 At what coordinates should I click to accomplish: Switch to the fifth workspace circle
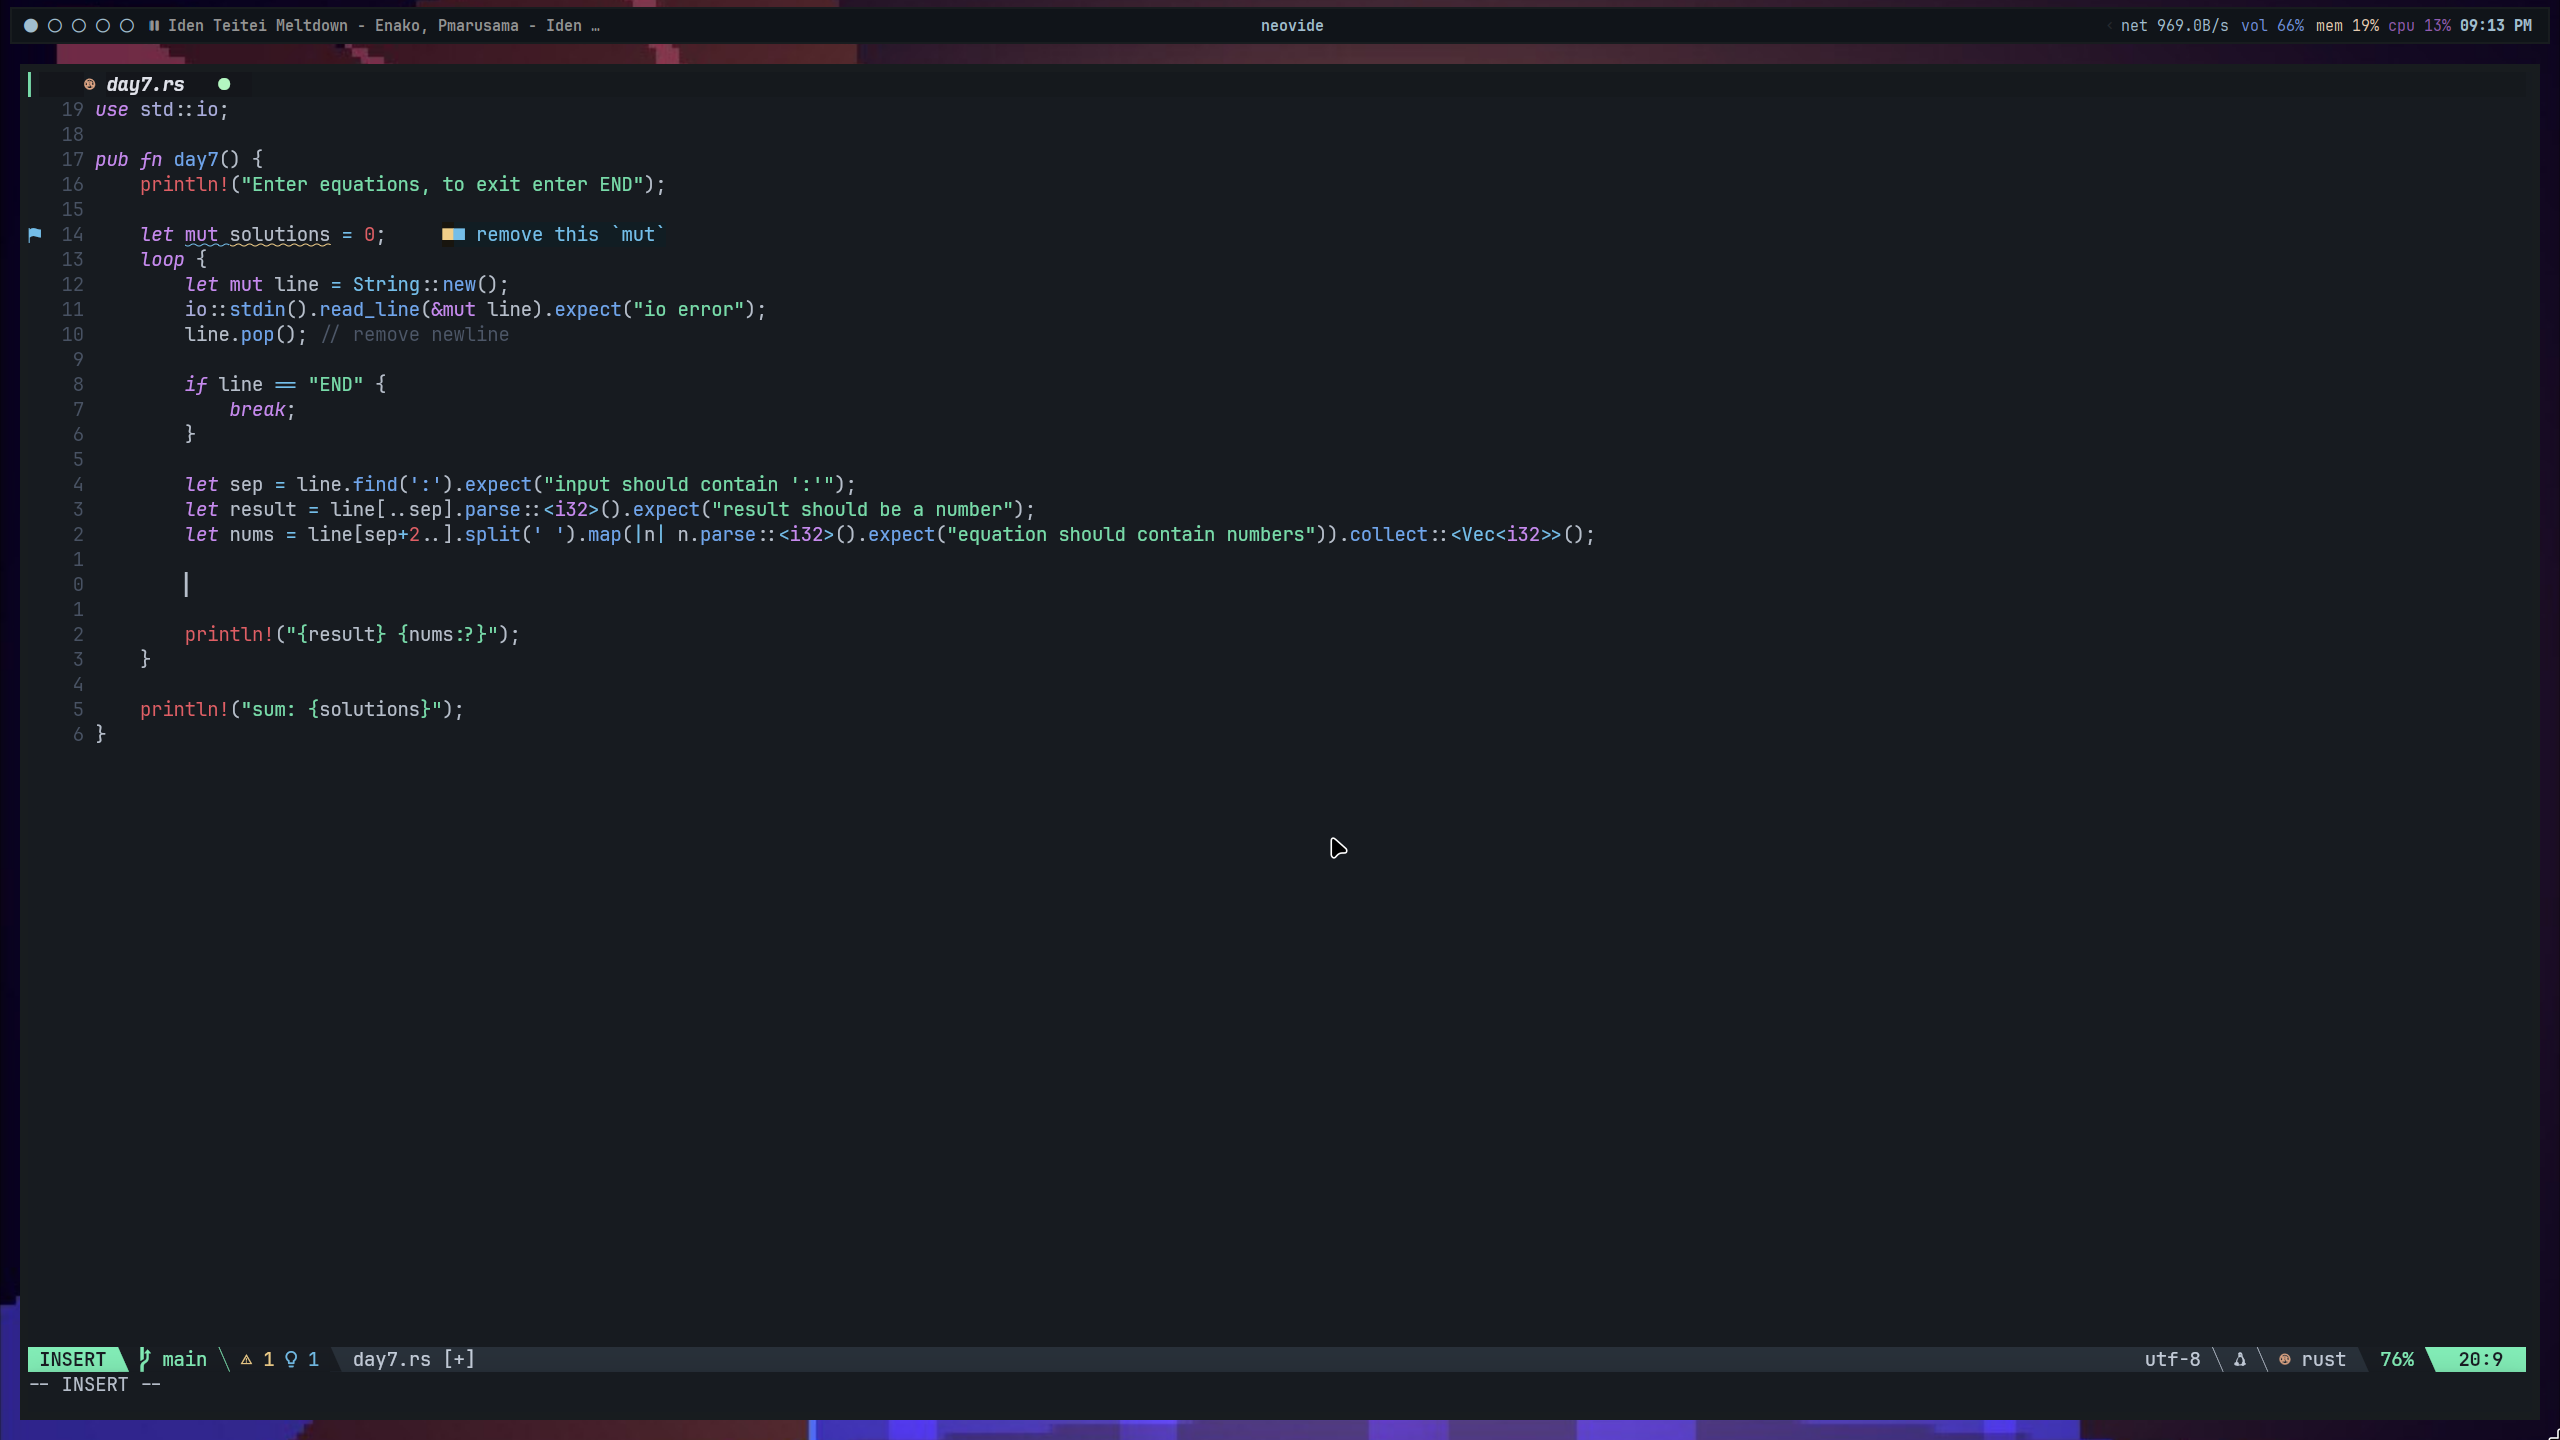pyautogui.click(x=127, y=26)
